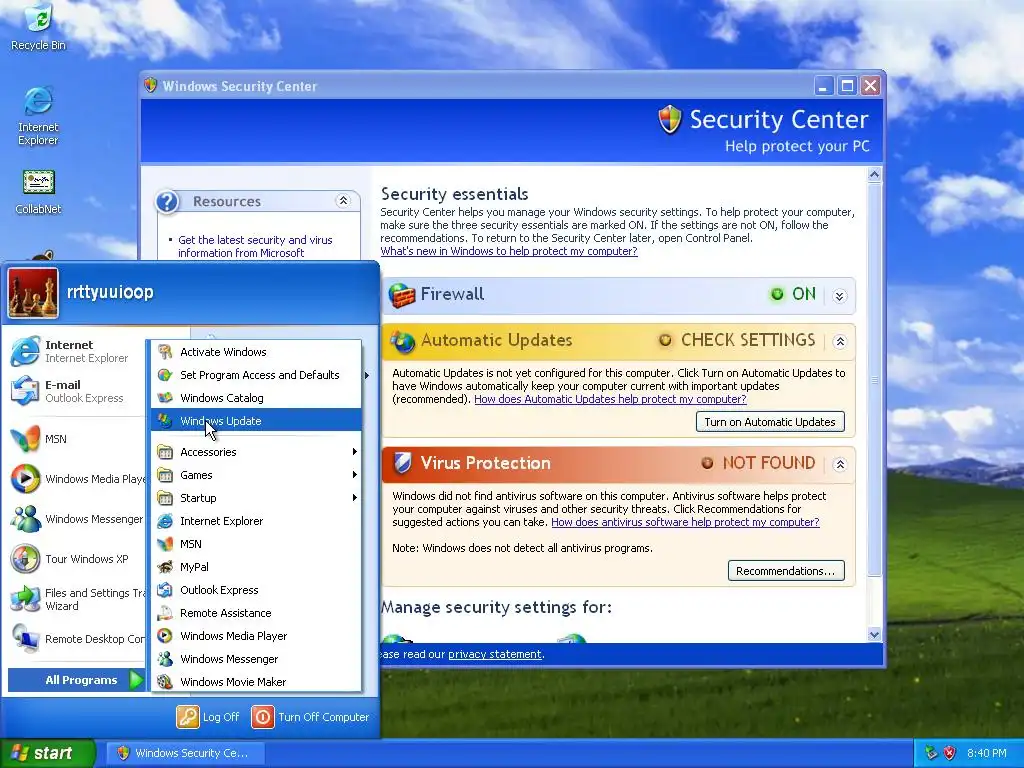1024x768 pixels.
Task: Click the Start button
Action: click(x=48, y=753)
